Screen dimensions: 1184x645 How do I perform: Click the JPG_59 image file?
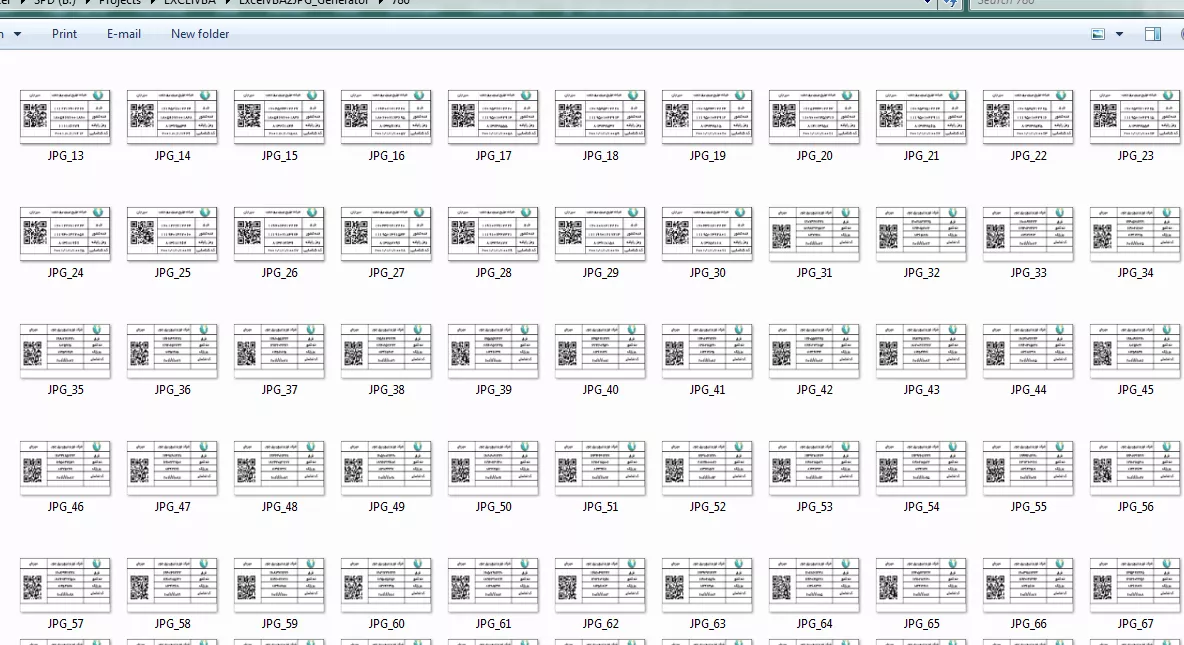pos(279,585)
